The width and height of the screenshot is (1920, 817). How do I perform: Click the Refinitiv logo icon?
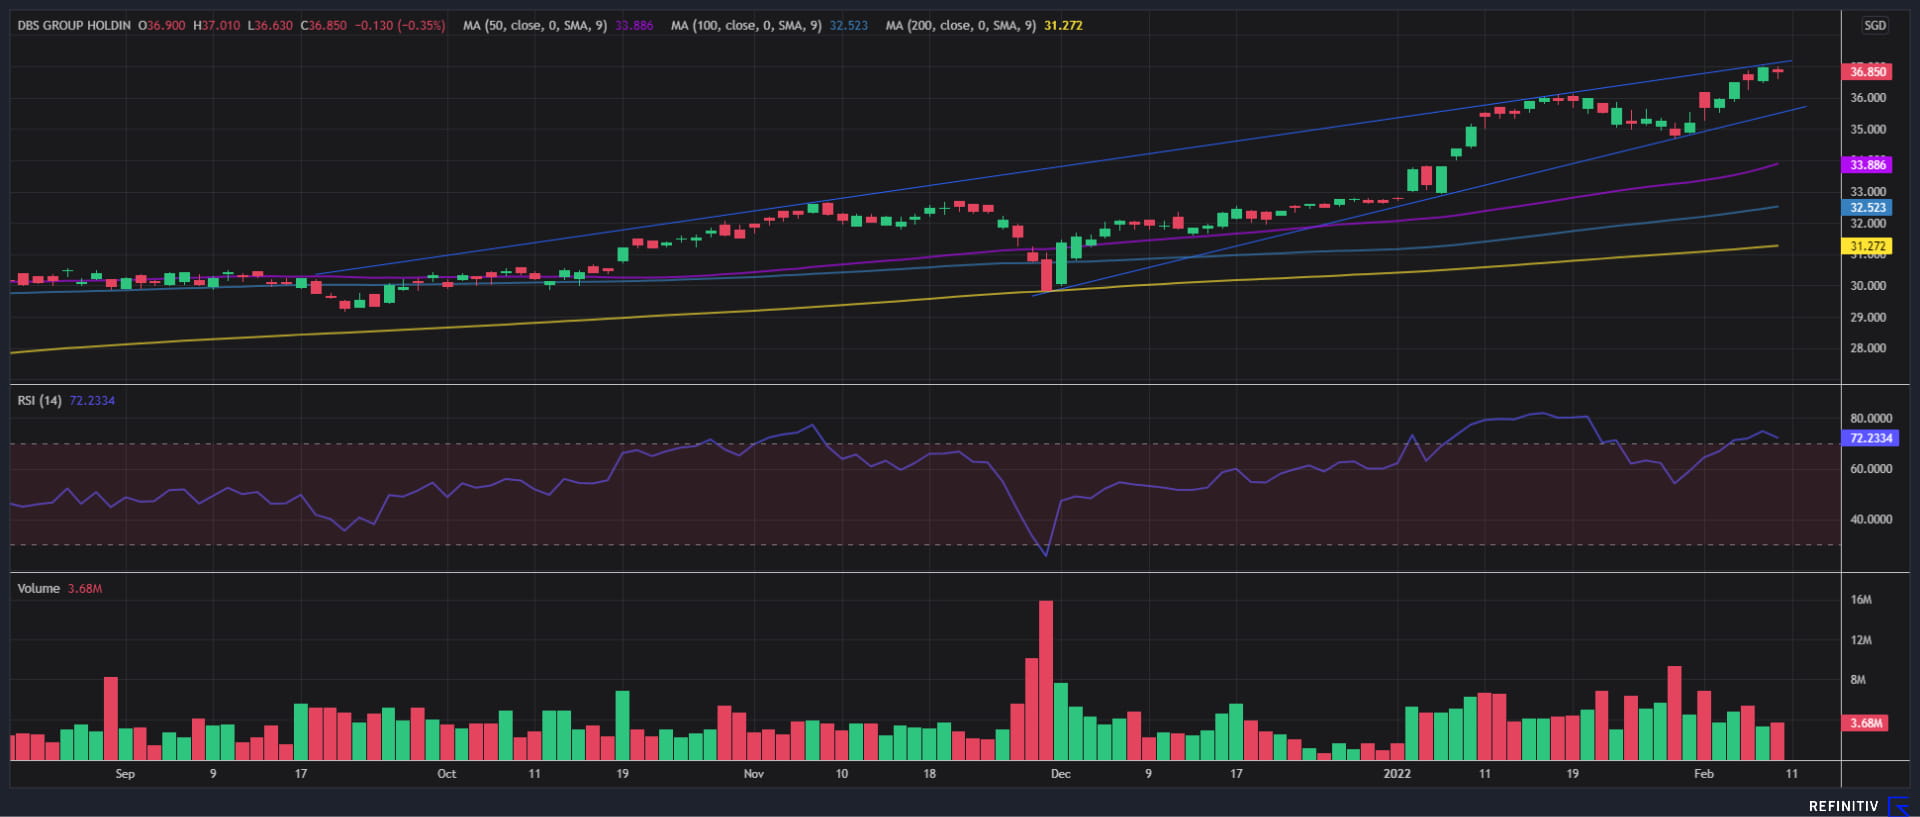click(1897, 806)
